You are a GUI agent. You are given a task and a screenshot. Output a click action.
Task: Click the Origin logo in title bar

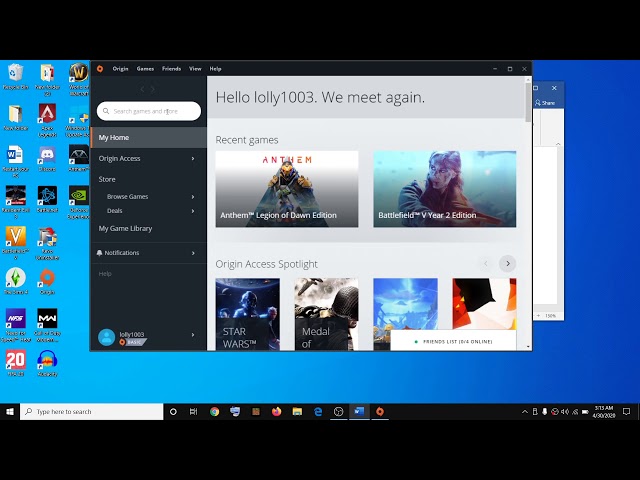99,69
